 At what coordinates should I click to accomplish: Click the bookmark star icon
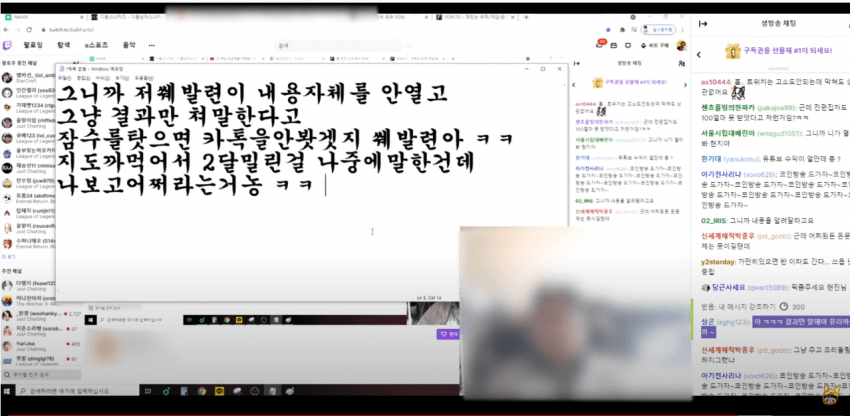tap(609, 30)
